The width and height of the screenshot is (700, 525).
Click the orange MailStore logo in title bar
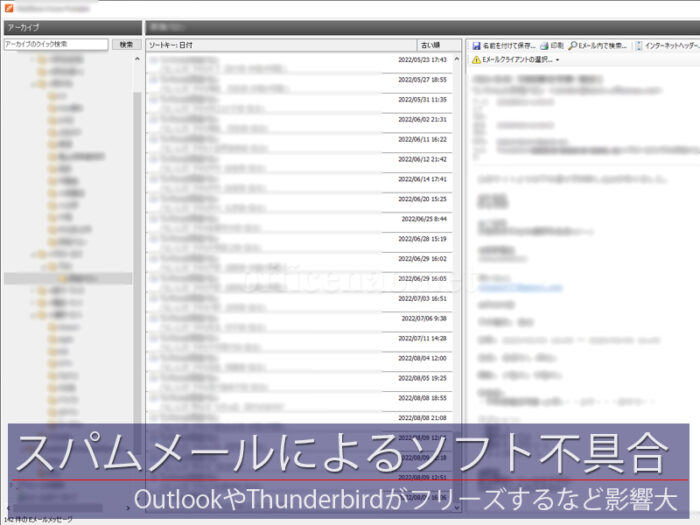[8, 8]
